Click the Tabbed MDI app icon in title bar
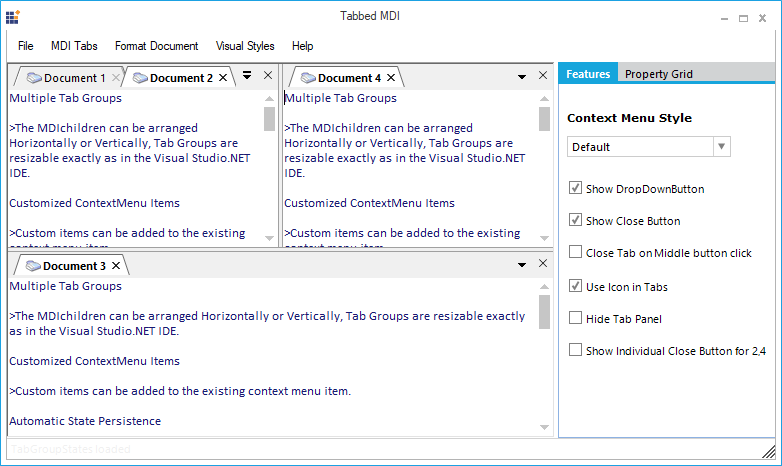Image resolution: width=782 pixels, height=466 pixels. pos(12,17)
